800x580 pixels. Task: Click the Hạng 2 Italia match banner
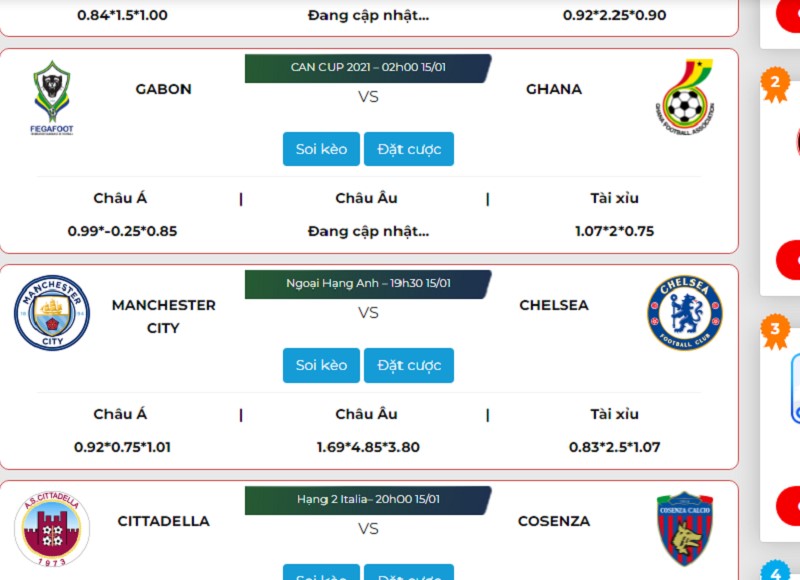(x=368, y=500)
